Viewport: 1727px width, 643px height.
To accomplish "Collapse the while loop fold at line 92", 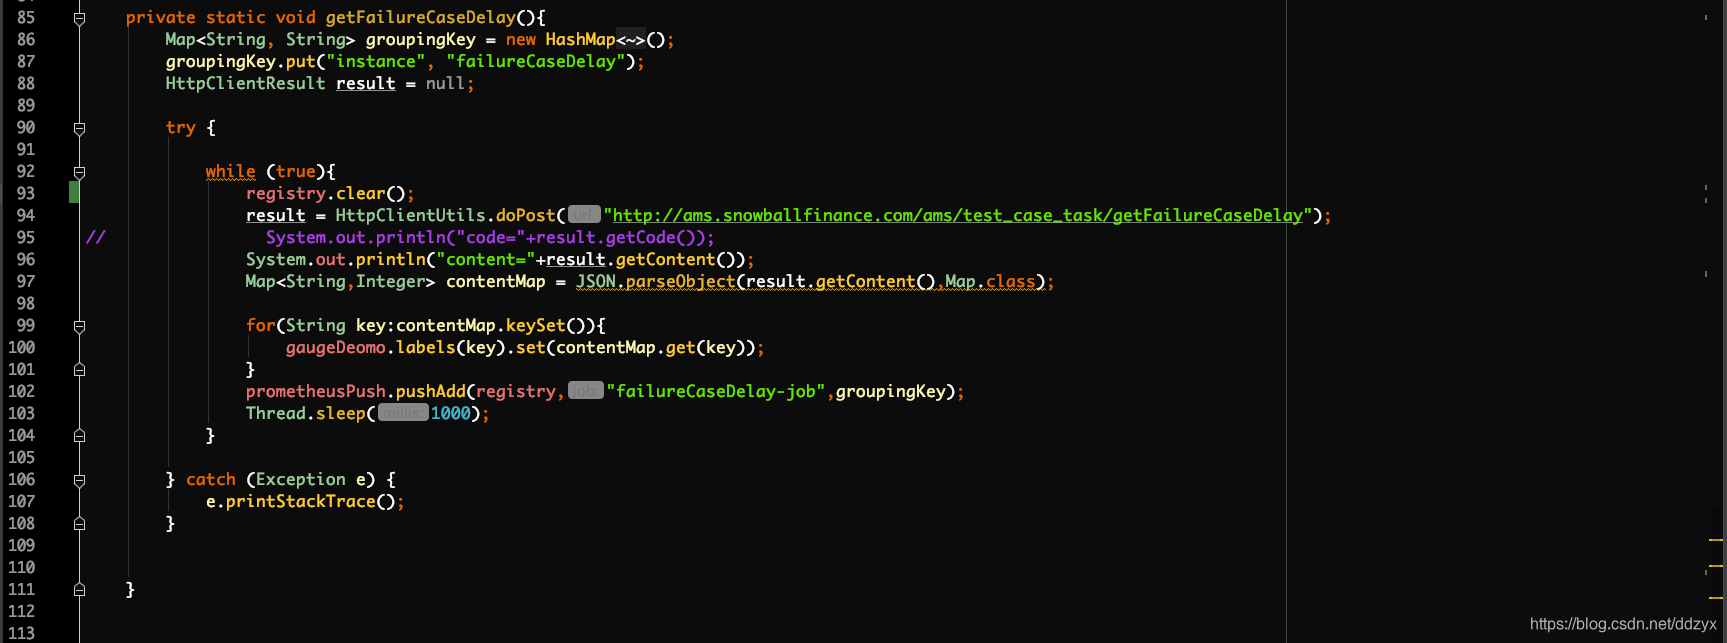I will coord(79,172).
